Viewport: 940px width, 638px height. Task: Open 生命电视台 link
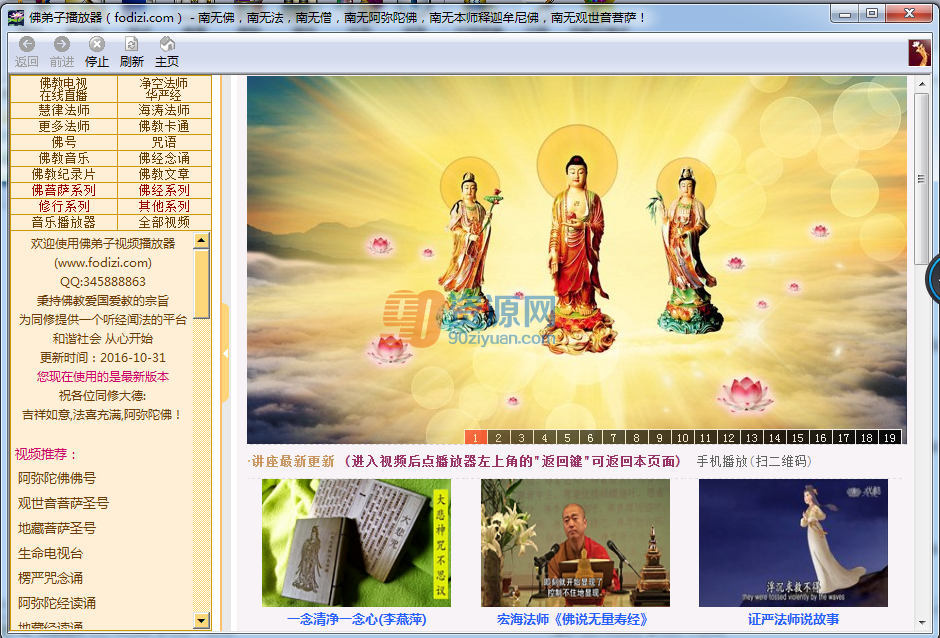(50, 553)
